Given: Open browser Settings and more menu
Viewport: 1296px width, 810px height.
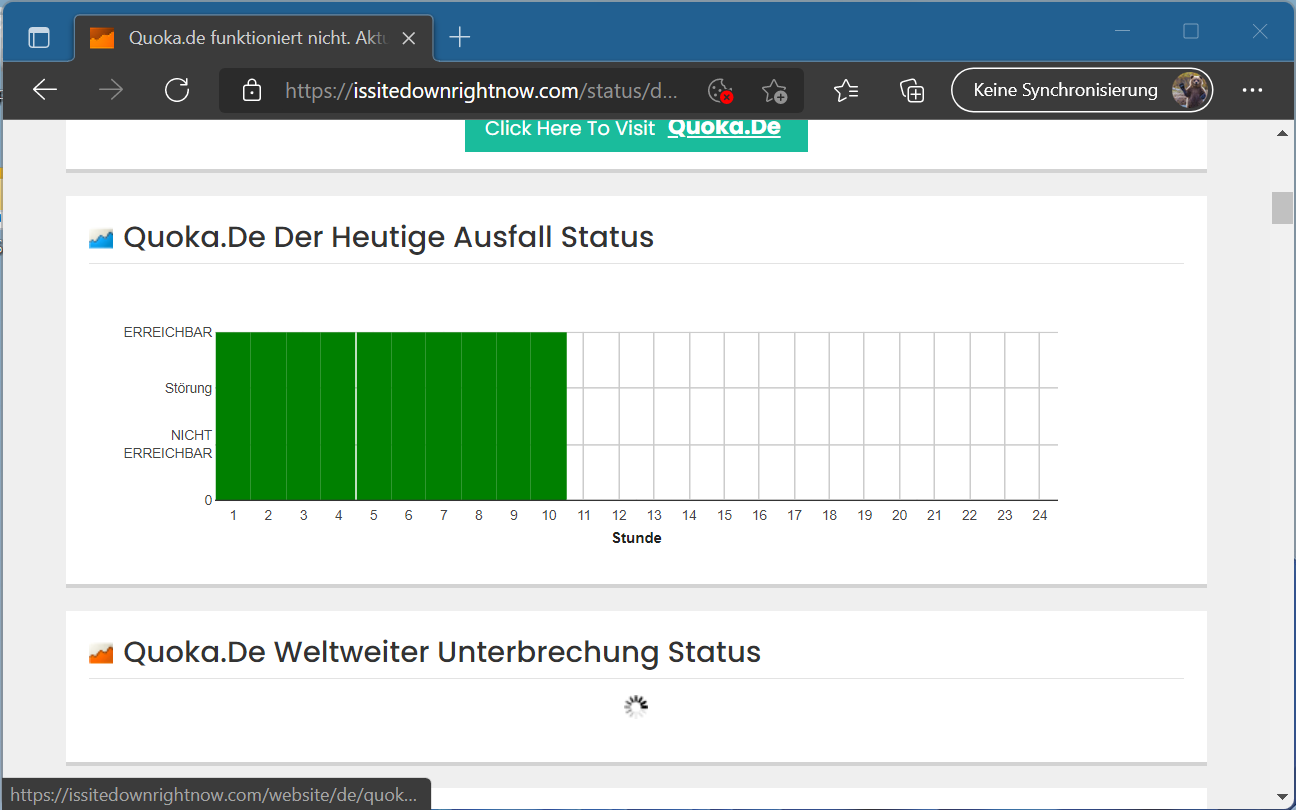Looking at the screenshot, I should (x=1252, y=90).
